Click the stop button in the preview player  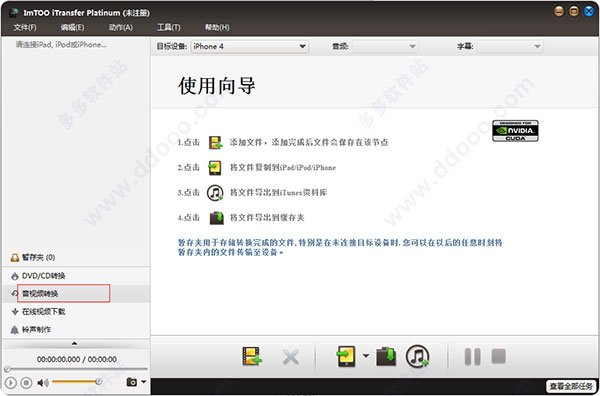pos(26,382)
